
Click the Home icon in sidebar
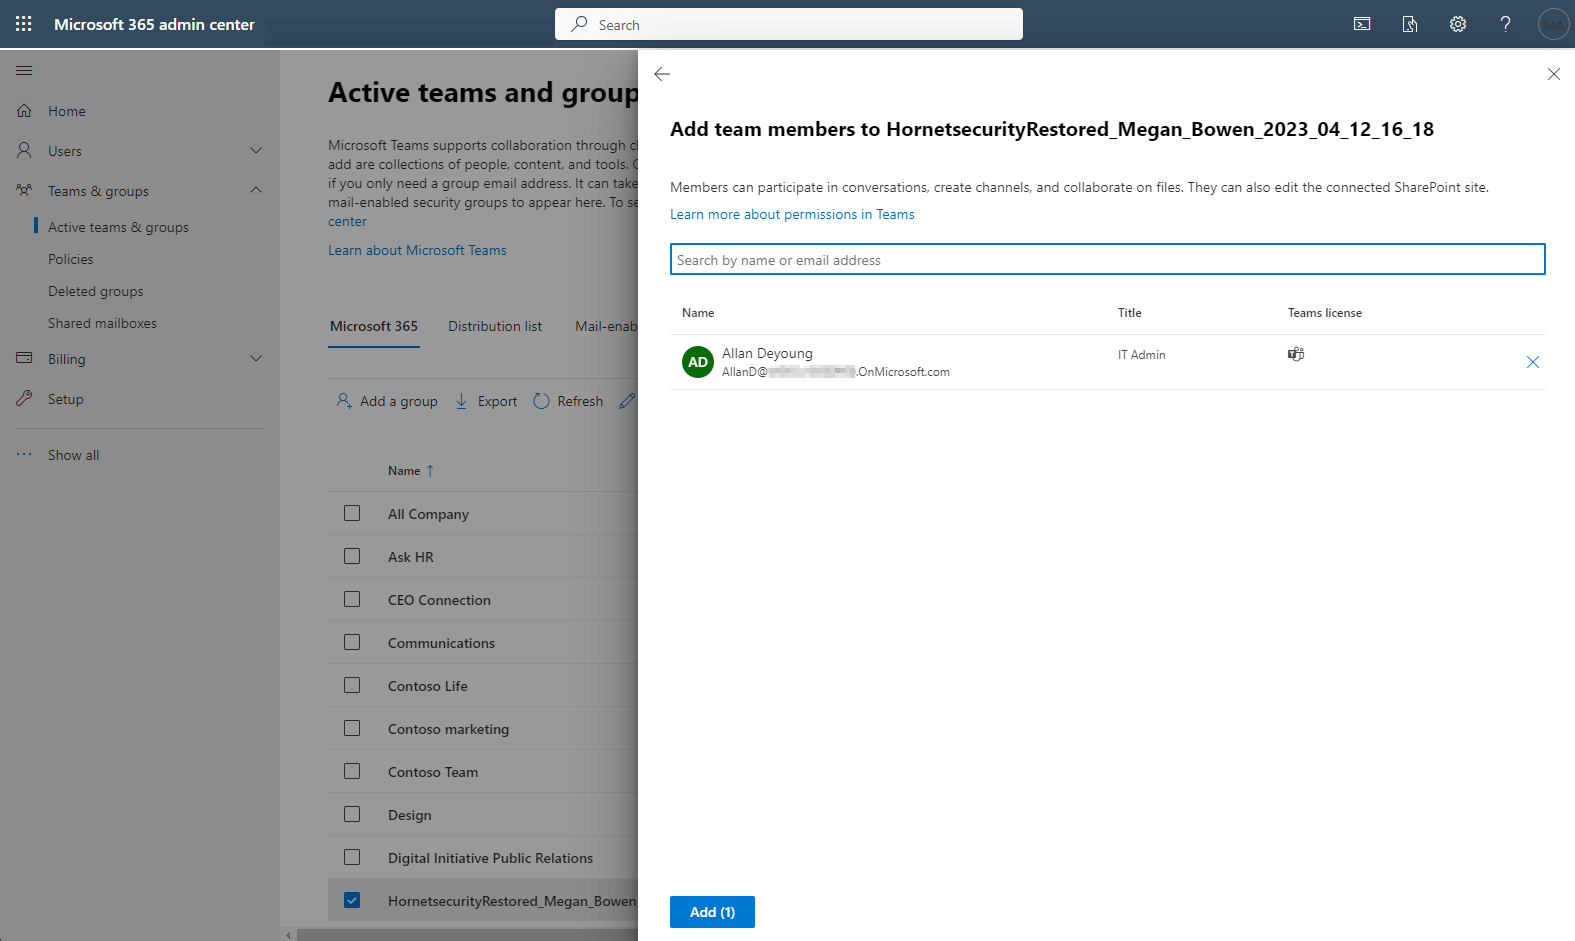24,111
